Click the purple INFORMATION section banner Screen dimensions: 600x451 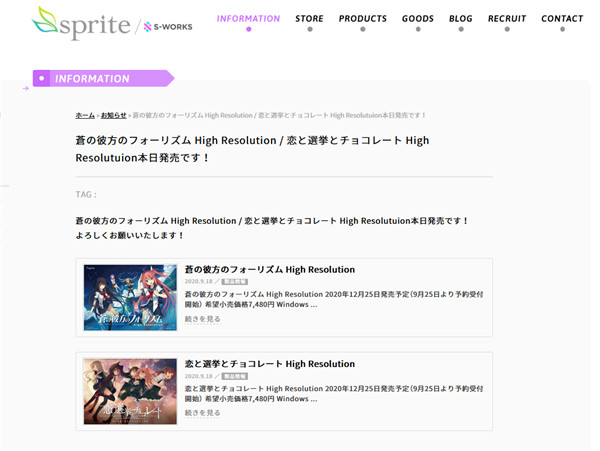[103, 78]
